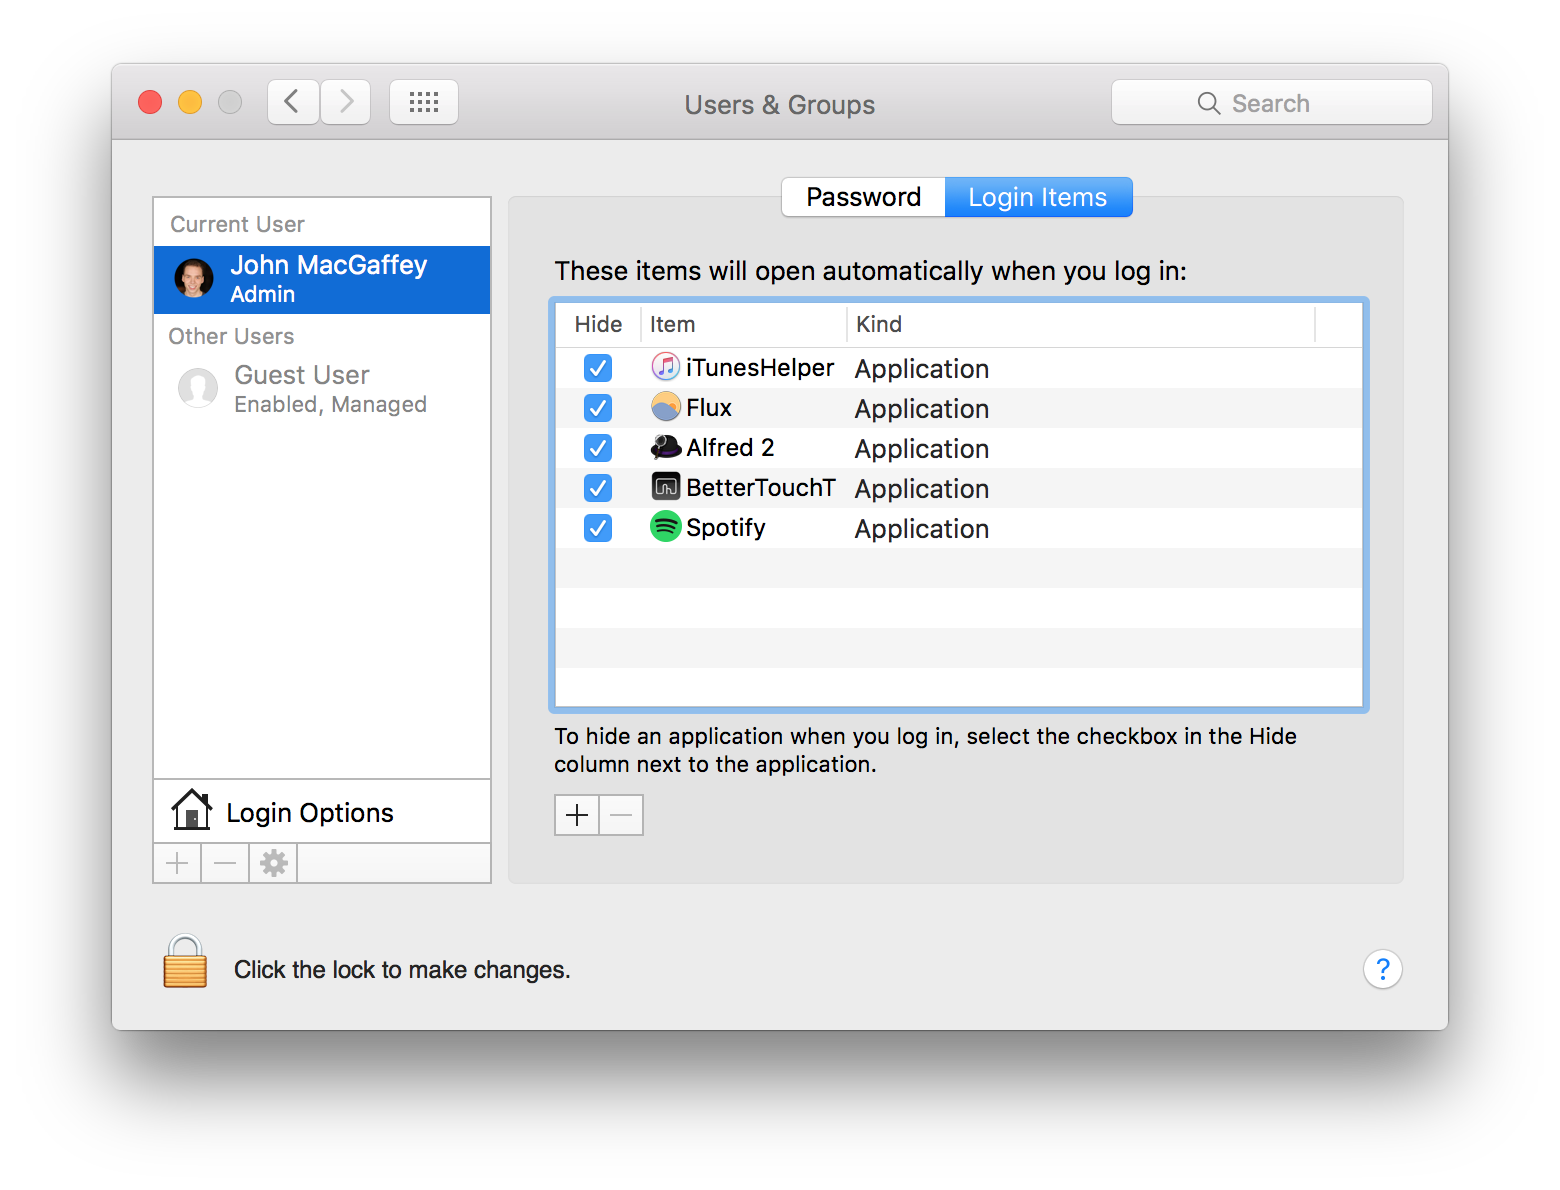Uncheck Hide for iTunesHelper
Viewport: 1560px width, 1190px height.
(598, 368)
